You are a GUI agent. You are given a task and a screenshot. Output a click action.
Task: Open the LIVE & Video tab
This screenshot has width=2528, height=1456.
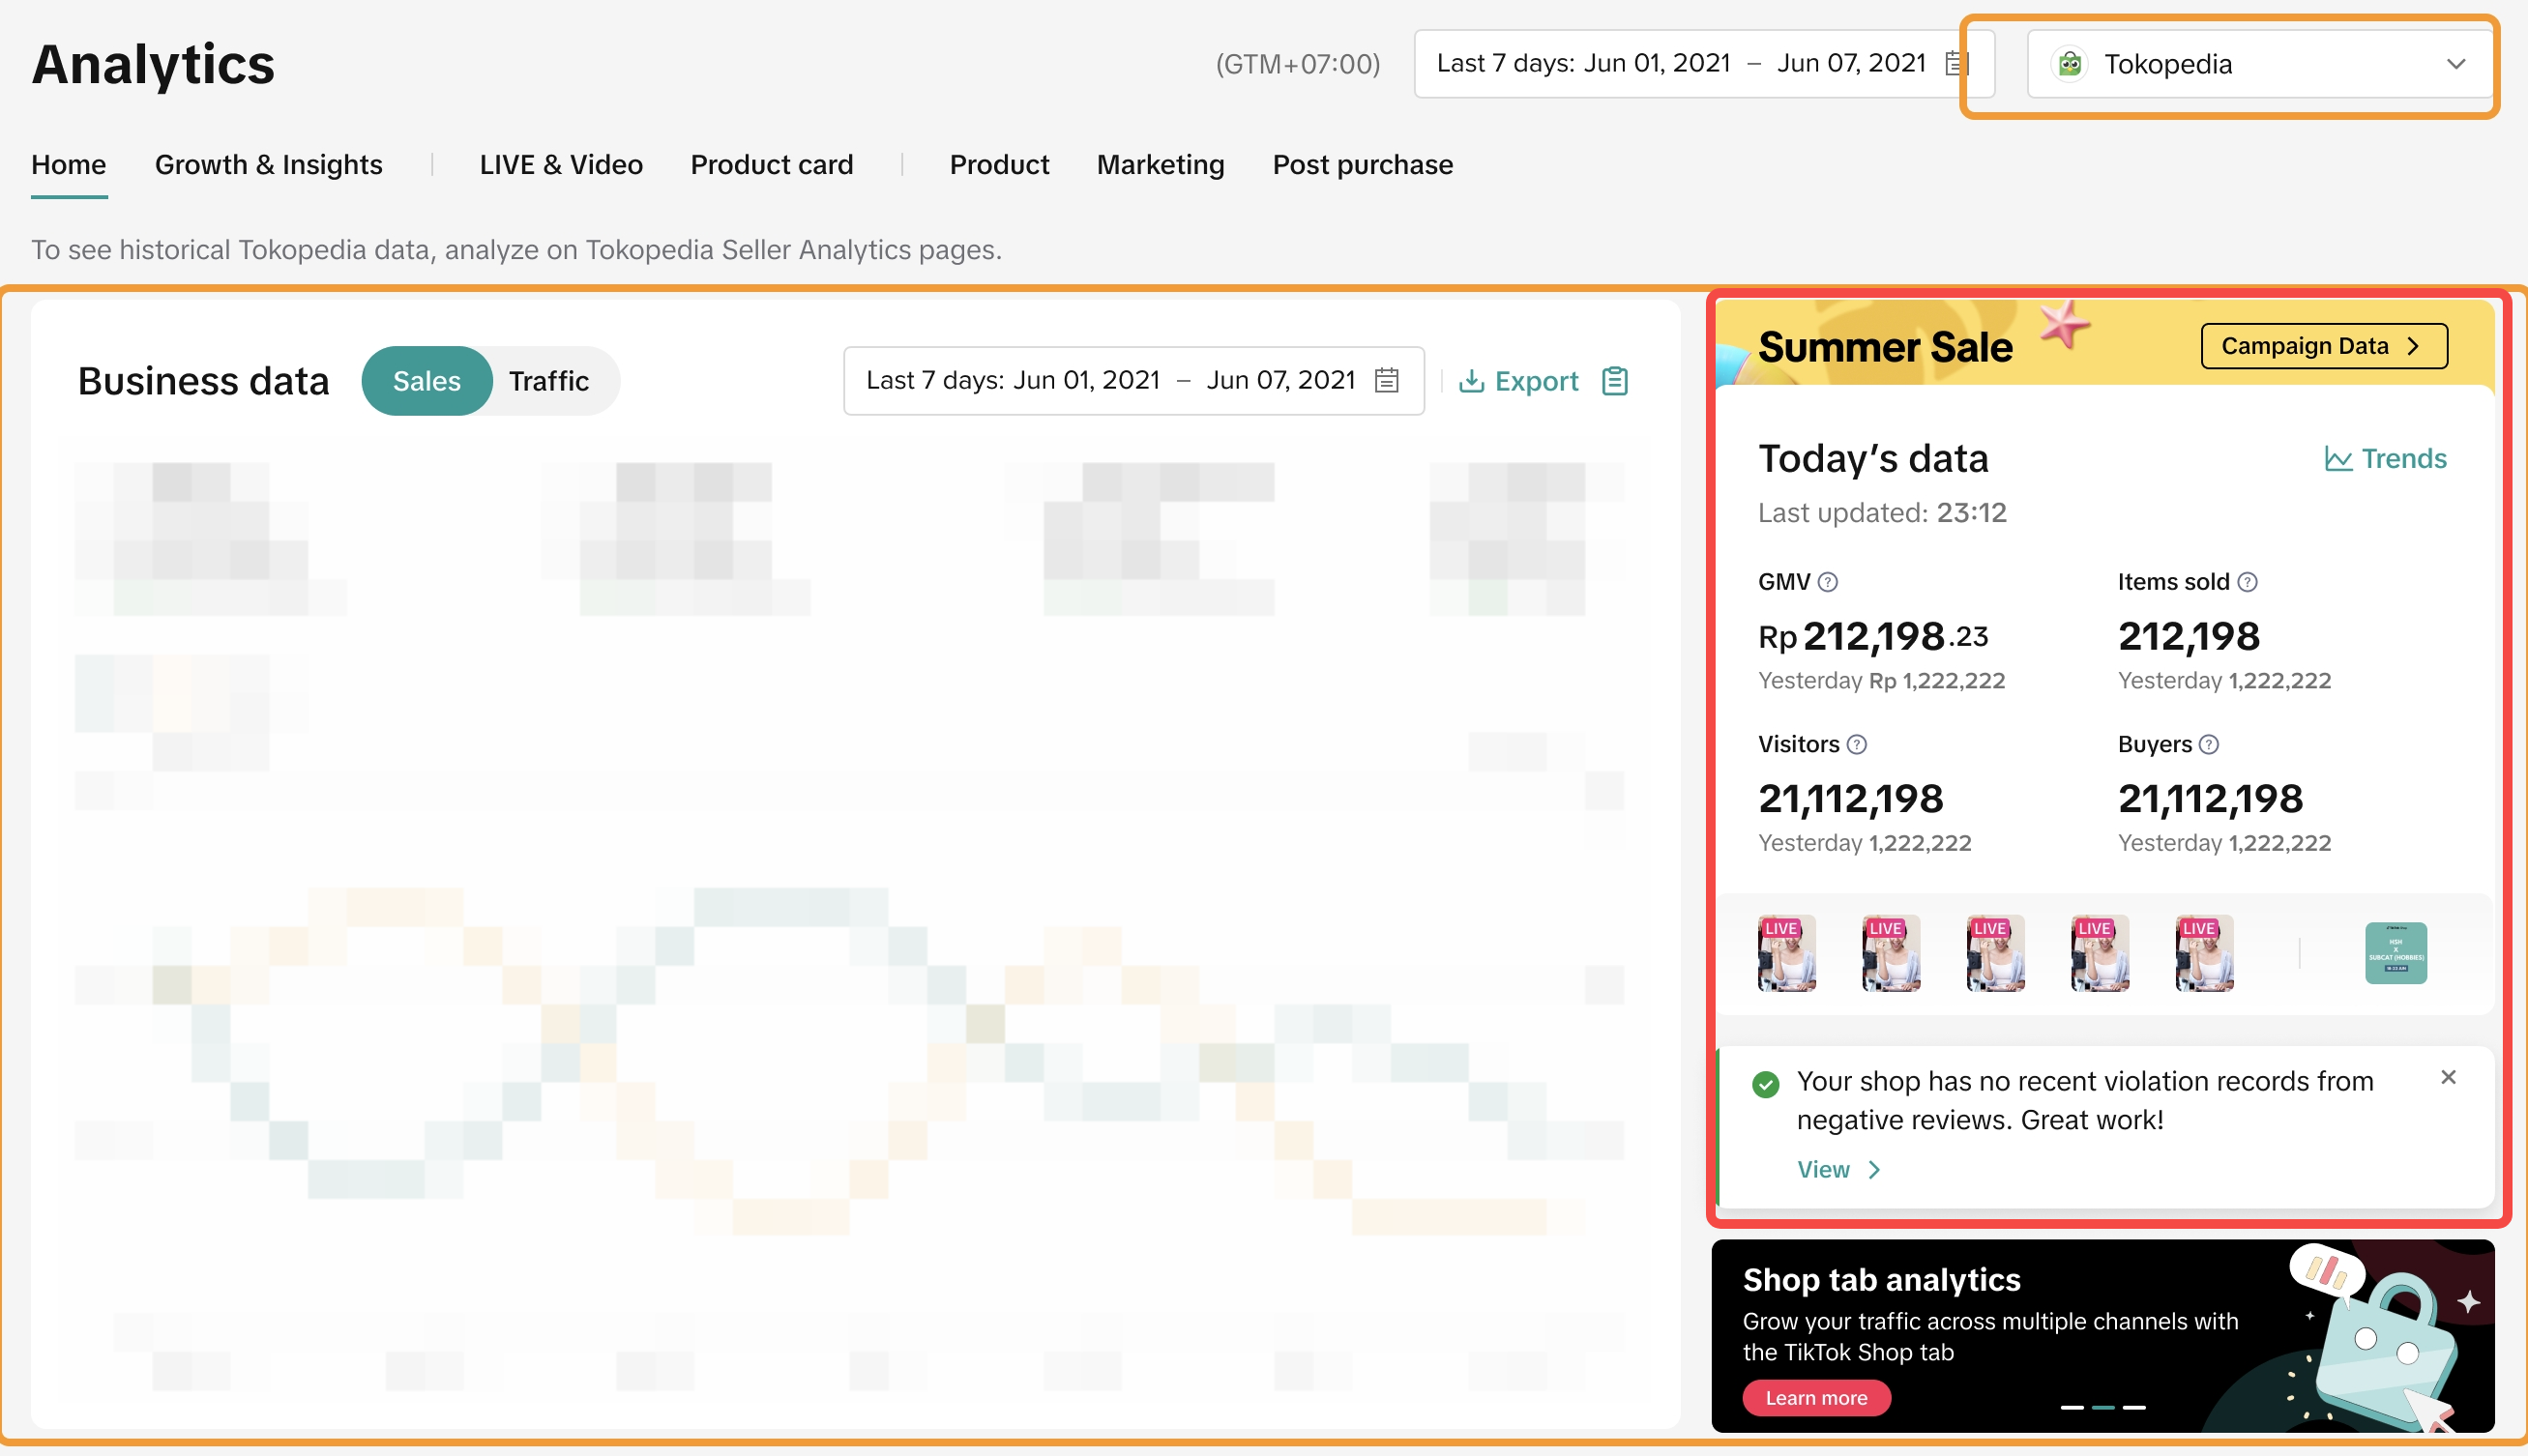tap(560, 165)
